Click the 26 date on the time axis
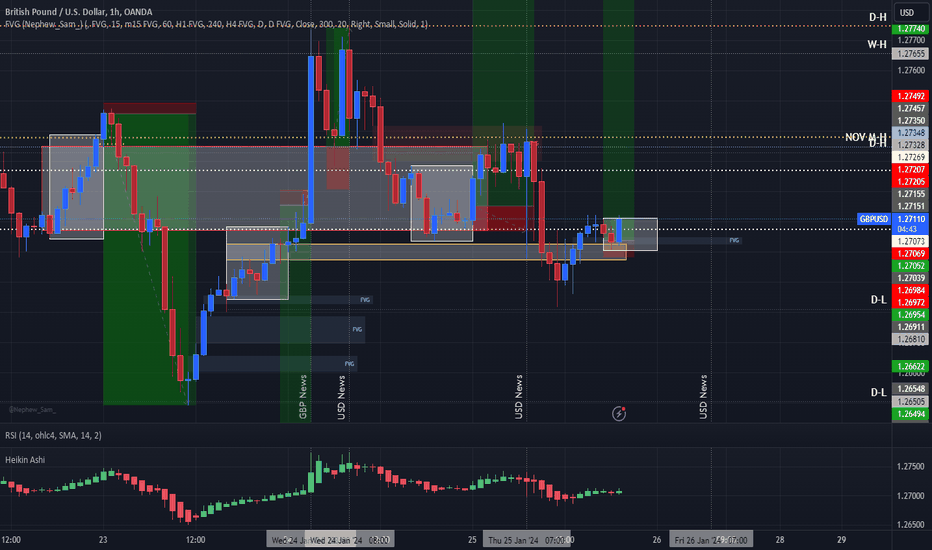The image size is (932, 550). 657,540
